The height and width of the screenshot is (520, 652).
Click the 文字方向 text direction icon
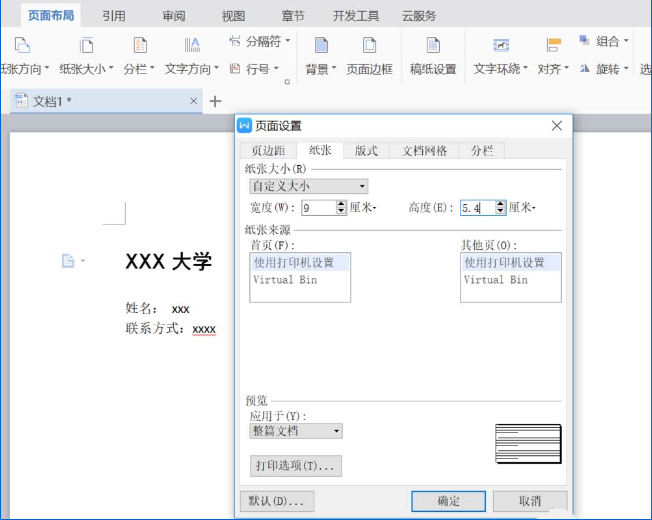point(192,46)
